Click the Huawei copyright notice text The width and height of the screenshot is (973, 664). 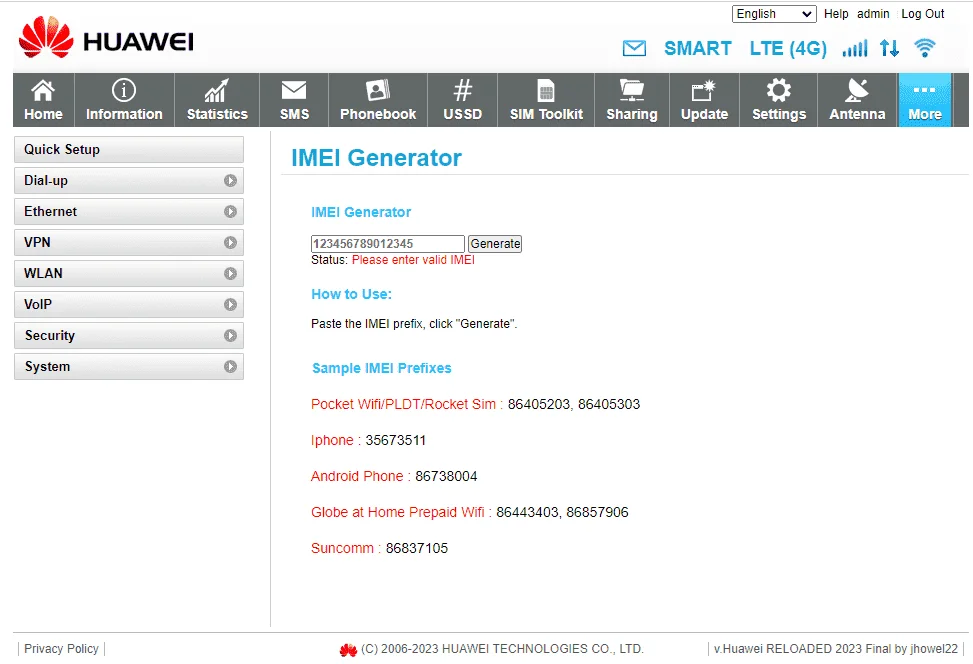click(x=502, y=648)
